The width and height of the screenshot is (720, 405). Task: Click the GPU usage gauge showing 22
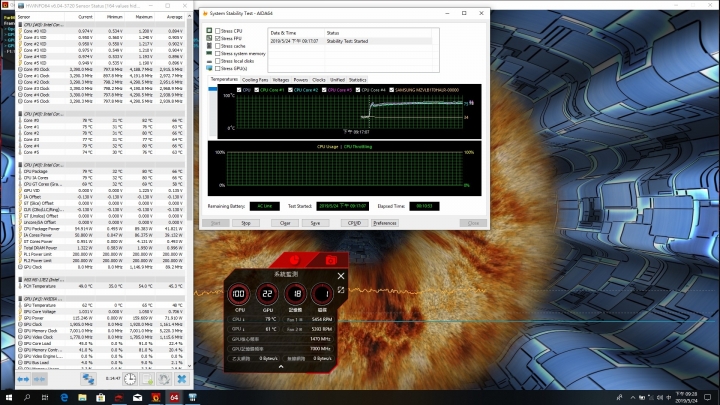click(267, 294)
